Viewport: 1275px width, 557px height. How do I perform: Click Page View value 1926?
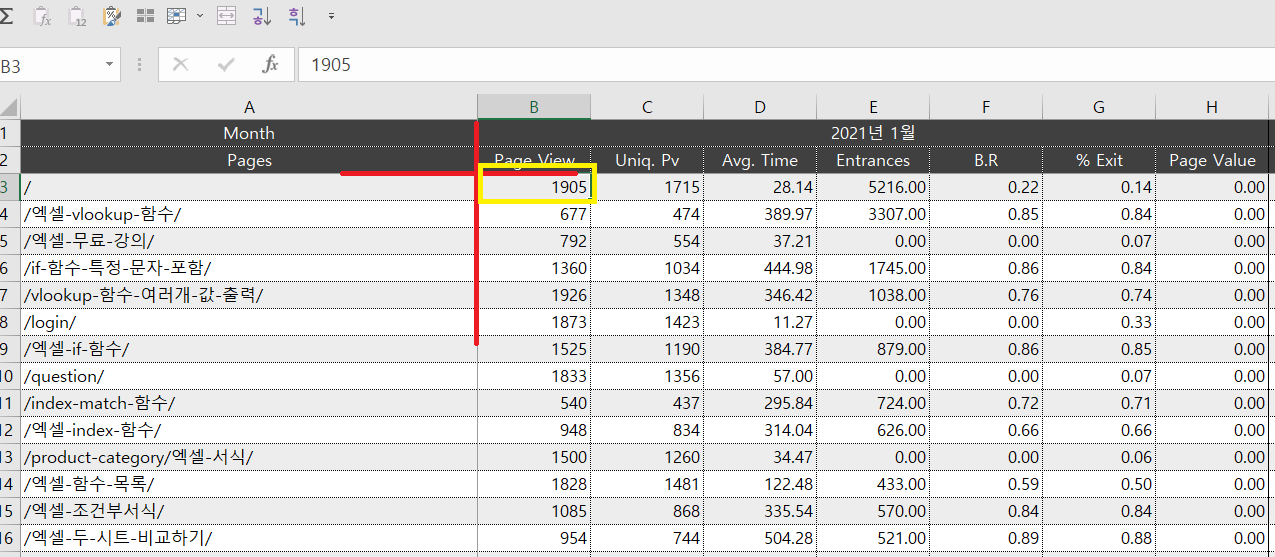click(534, 295)
